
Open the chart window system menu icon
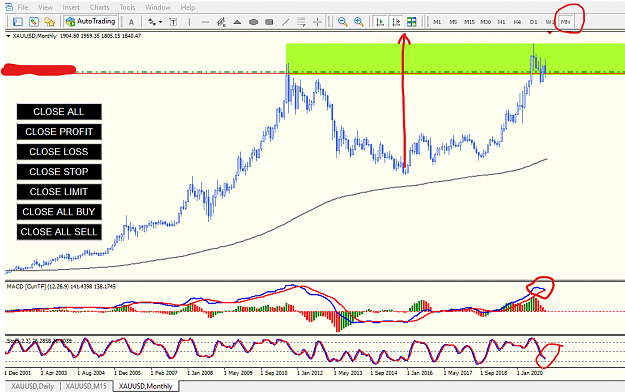(x=8, y=7)
